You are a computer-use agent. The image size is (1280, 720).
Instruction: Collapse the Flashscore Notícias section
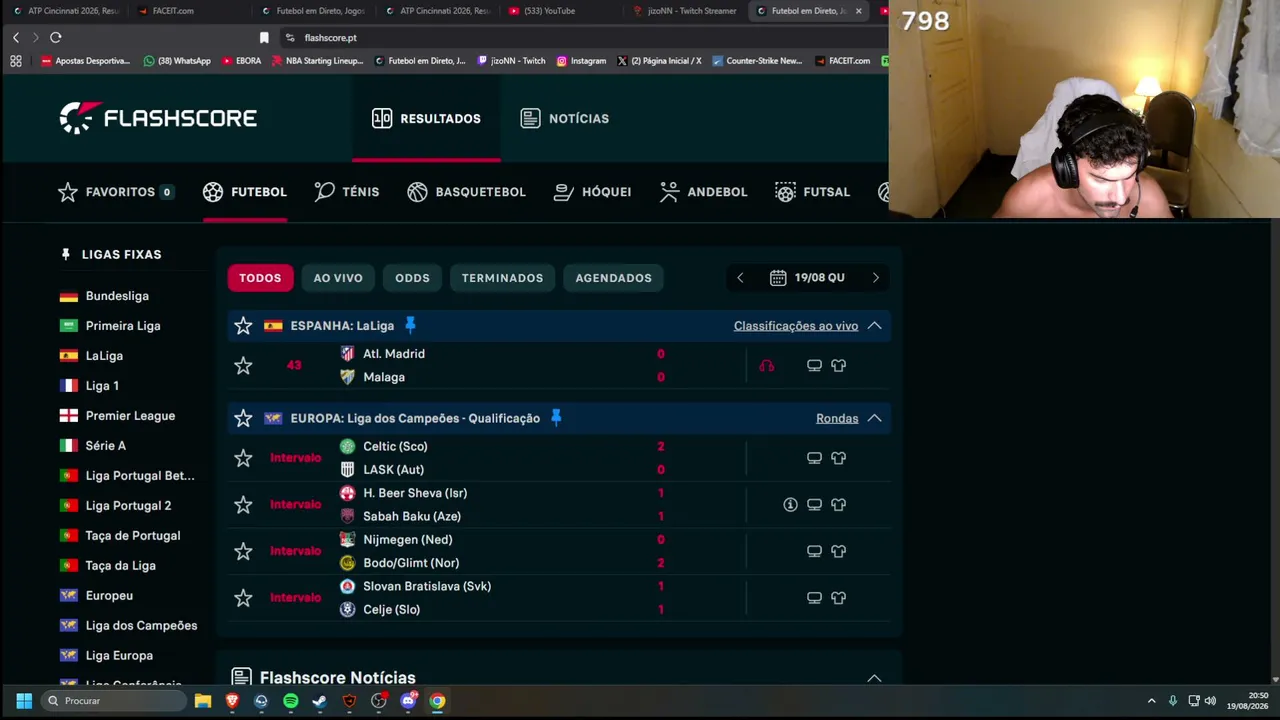pos(874,678)
